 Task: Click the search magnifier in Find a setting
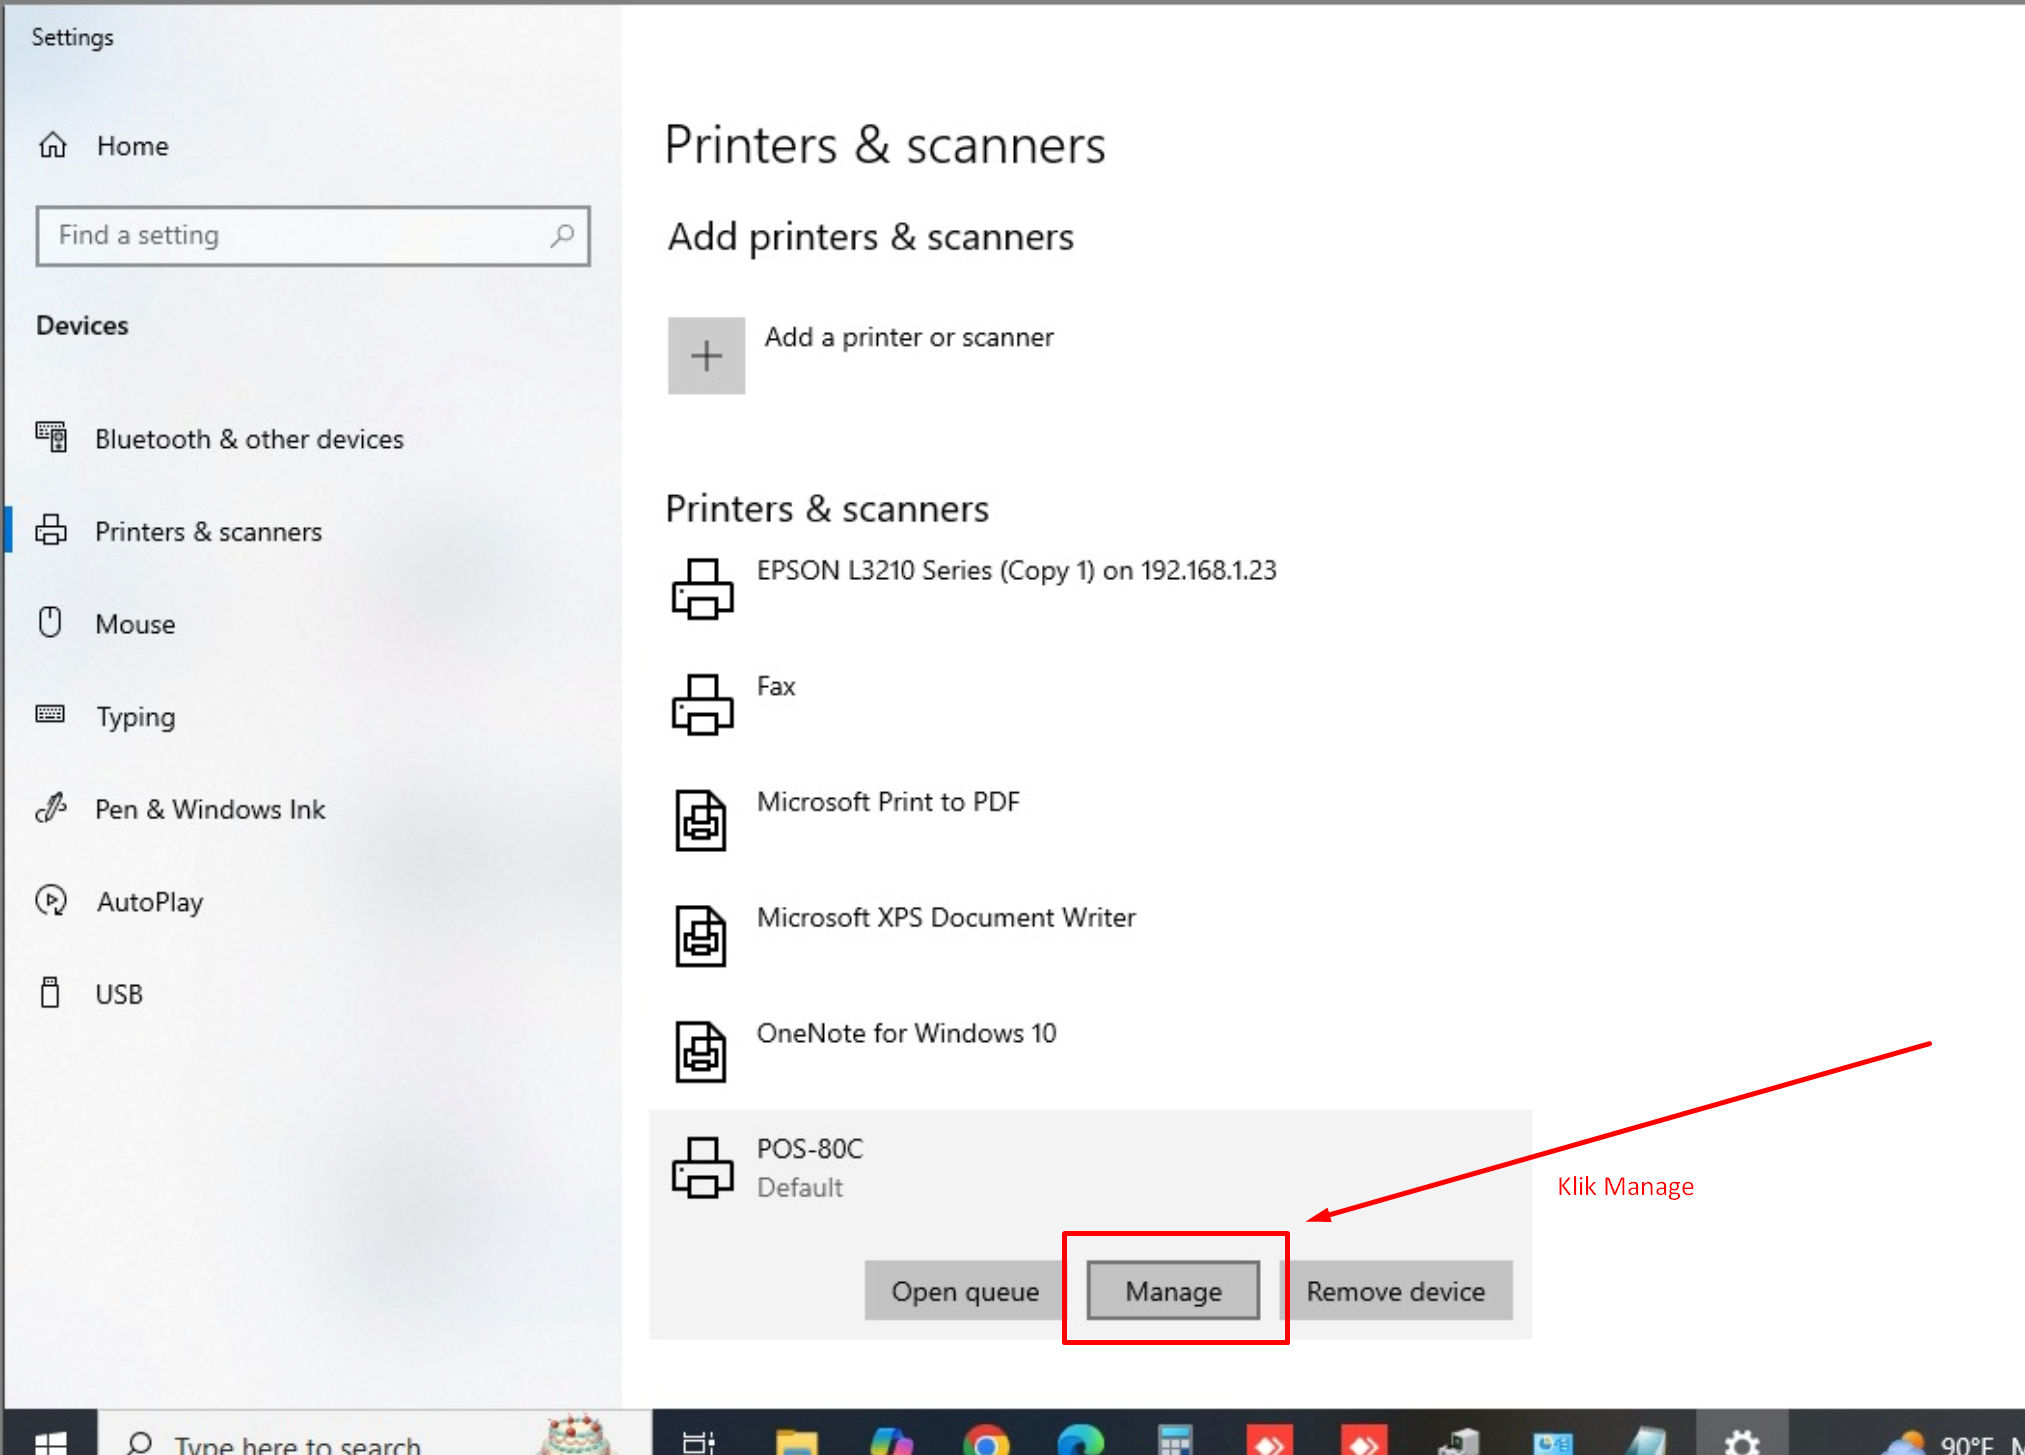(x=563, y=236)
